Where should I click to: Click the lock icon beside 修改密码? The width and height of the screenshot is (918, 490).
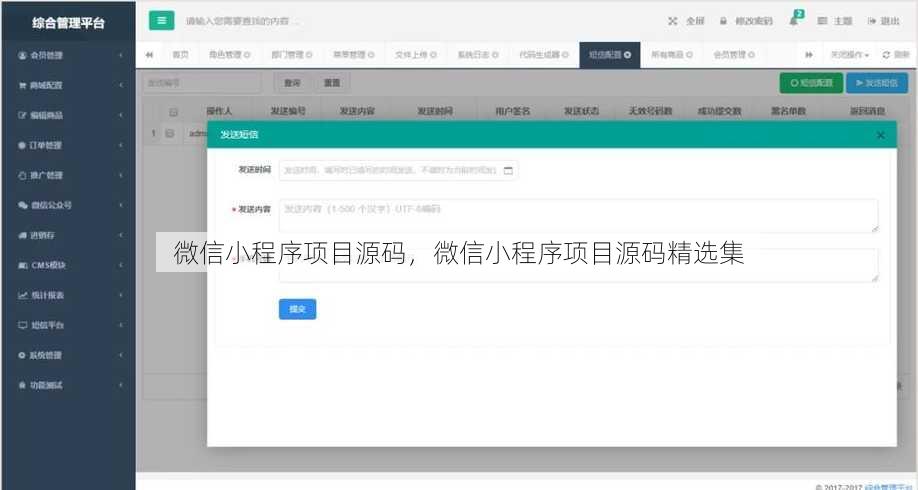[x=723, y=21]
